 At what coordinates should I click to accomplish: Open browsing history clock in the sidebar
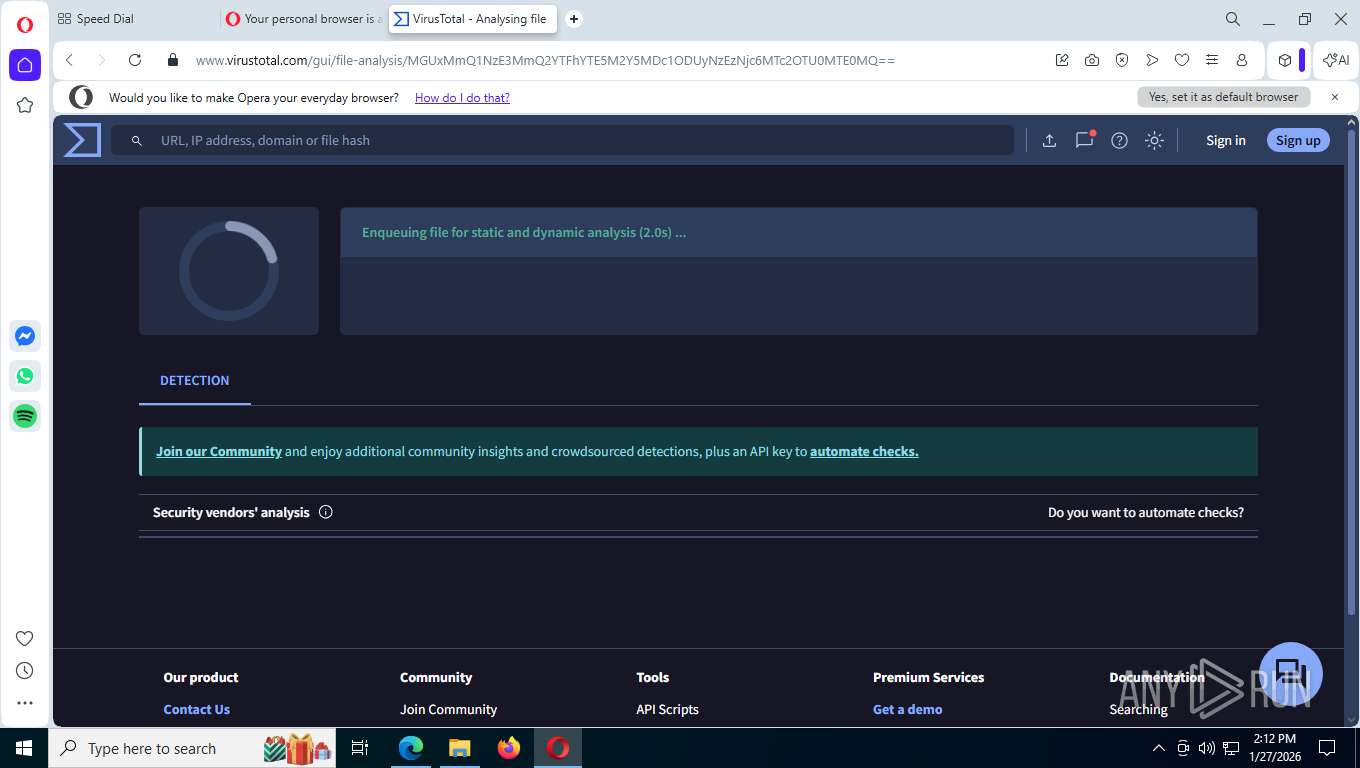pyautogui.click(x=25, y=671)
